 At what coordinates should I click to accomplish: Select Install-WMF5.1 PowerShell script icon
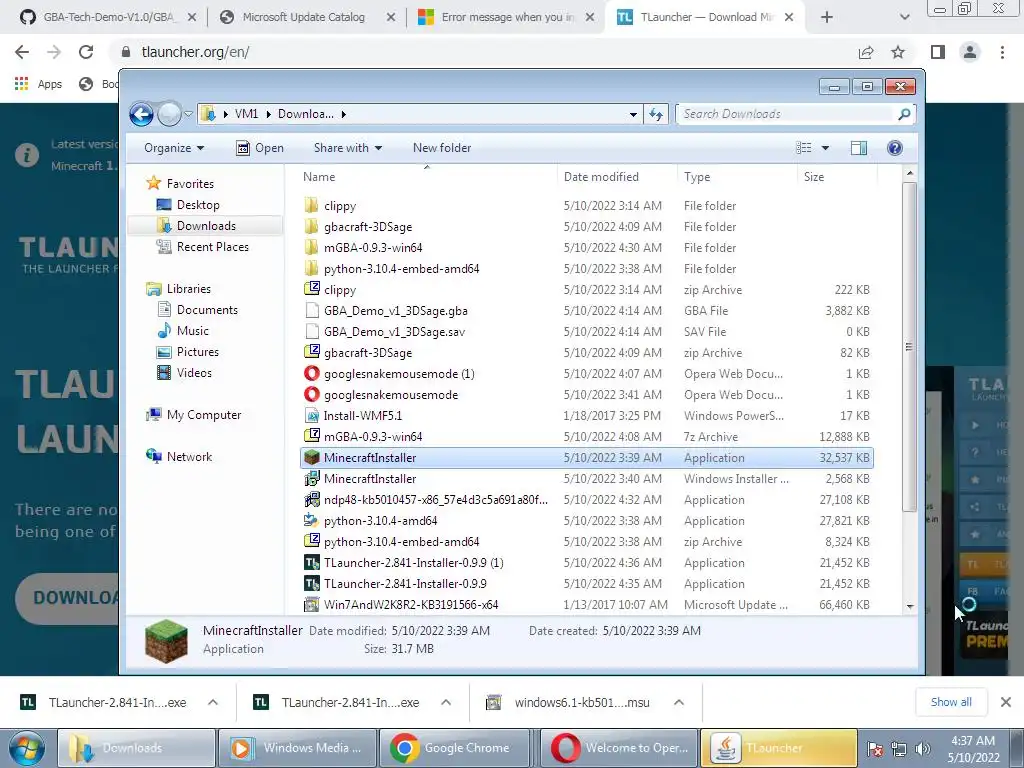coord(312,415)
